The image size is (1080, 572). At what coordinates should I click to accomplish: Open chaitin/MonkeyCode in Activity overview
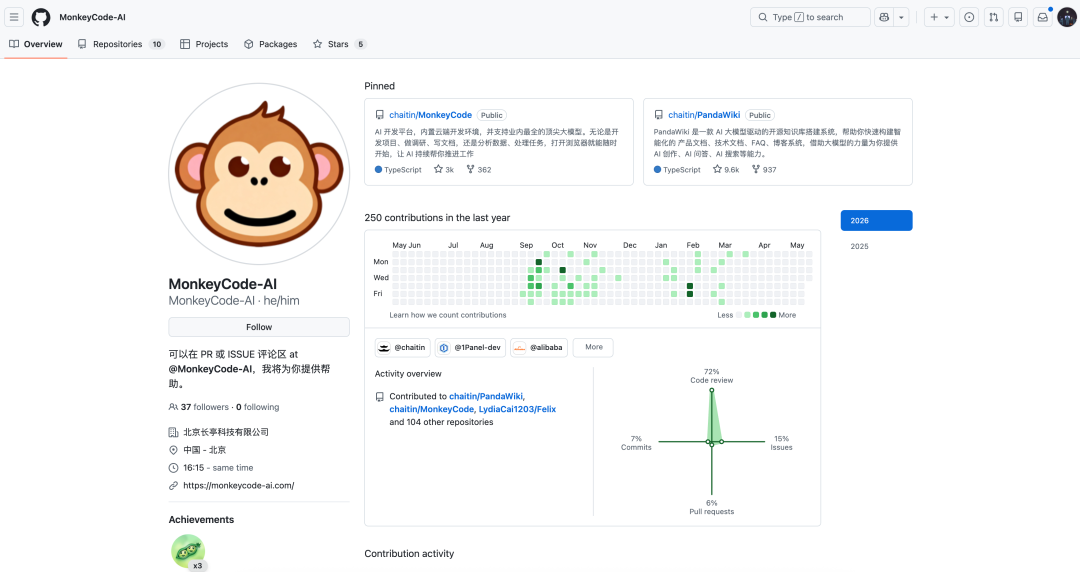click(x=432, y=409)
